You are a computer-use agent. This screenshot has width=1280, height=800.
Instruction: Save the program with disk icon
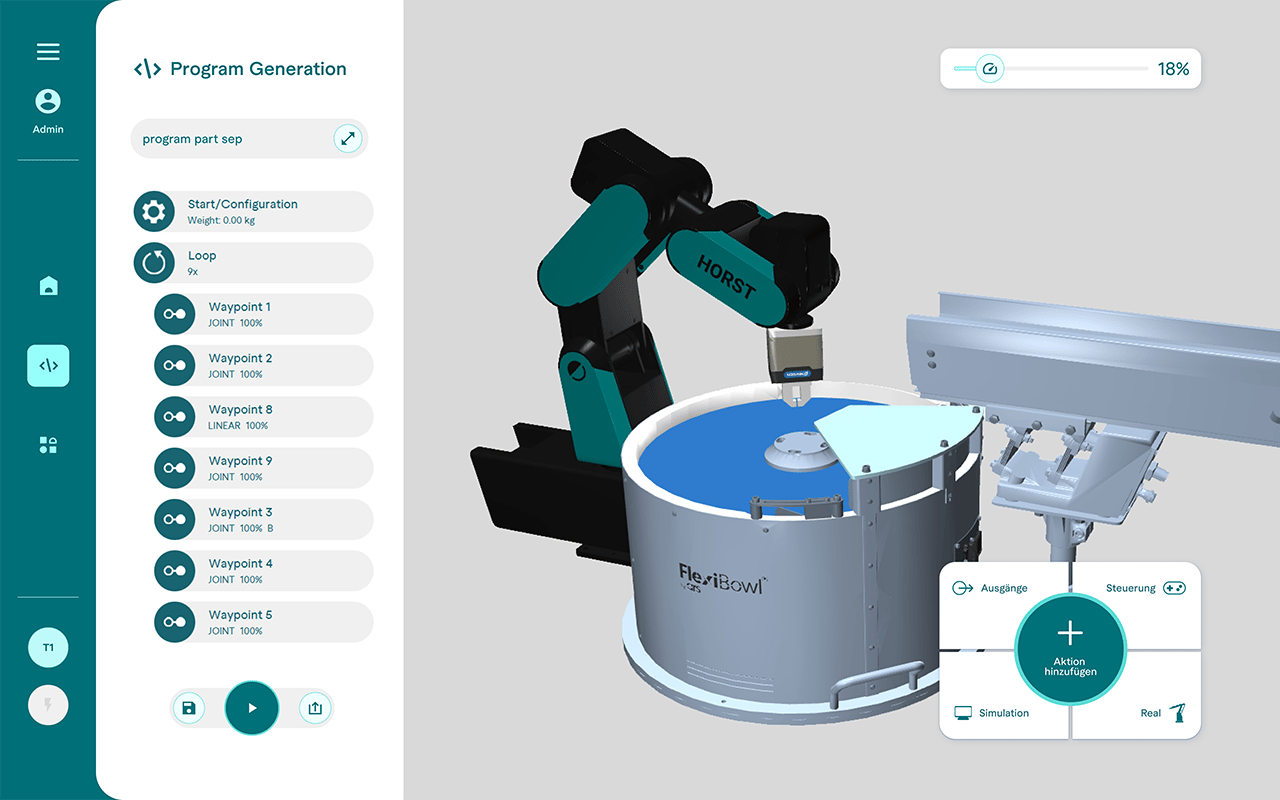(x=188, y=709)
